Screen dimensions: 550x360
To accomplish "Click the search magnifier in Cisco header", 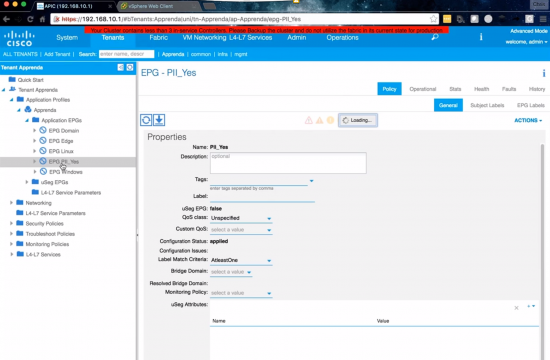I will click(435, 37).
